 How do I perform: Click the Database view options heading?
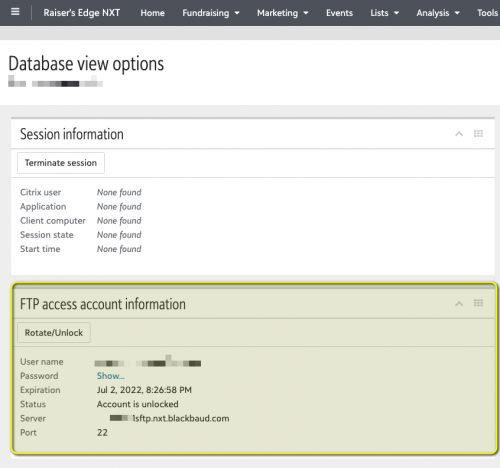point(86,64)
